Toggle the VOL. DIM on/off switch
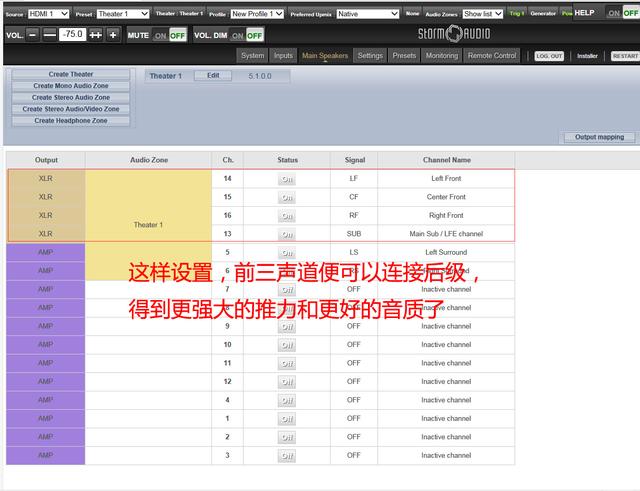 (x=247, y=36)
